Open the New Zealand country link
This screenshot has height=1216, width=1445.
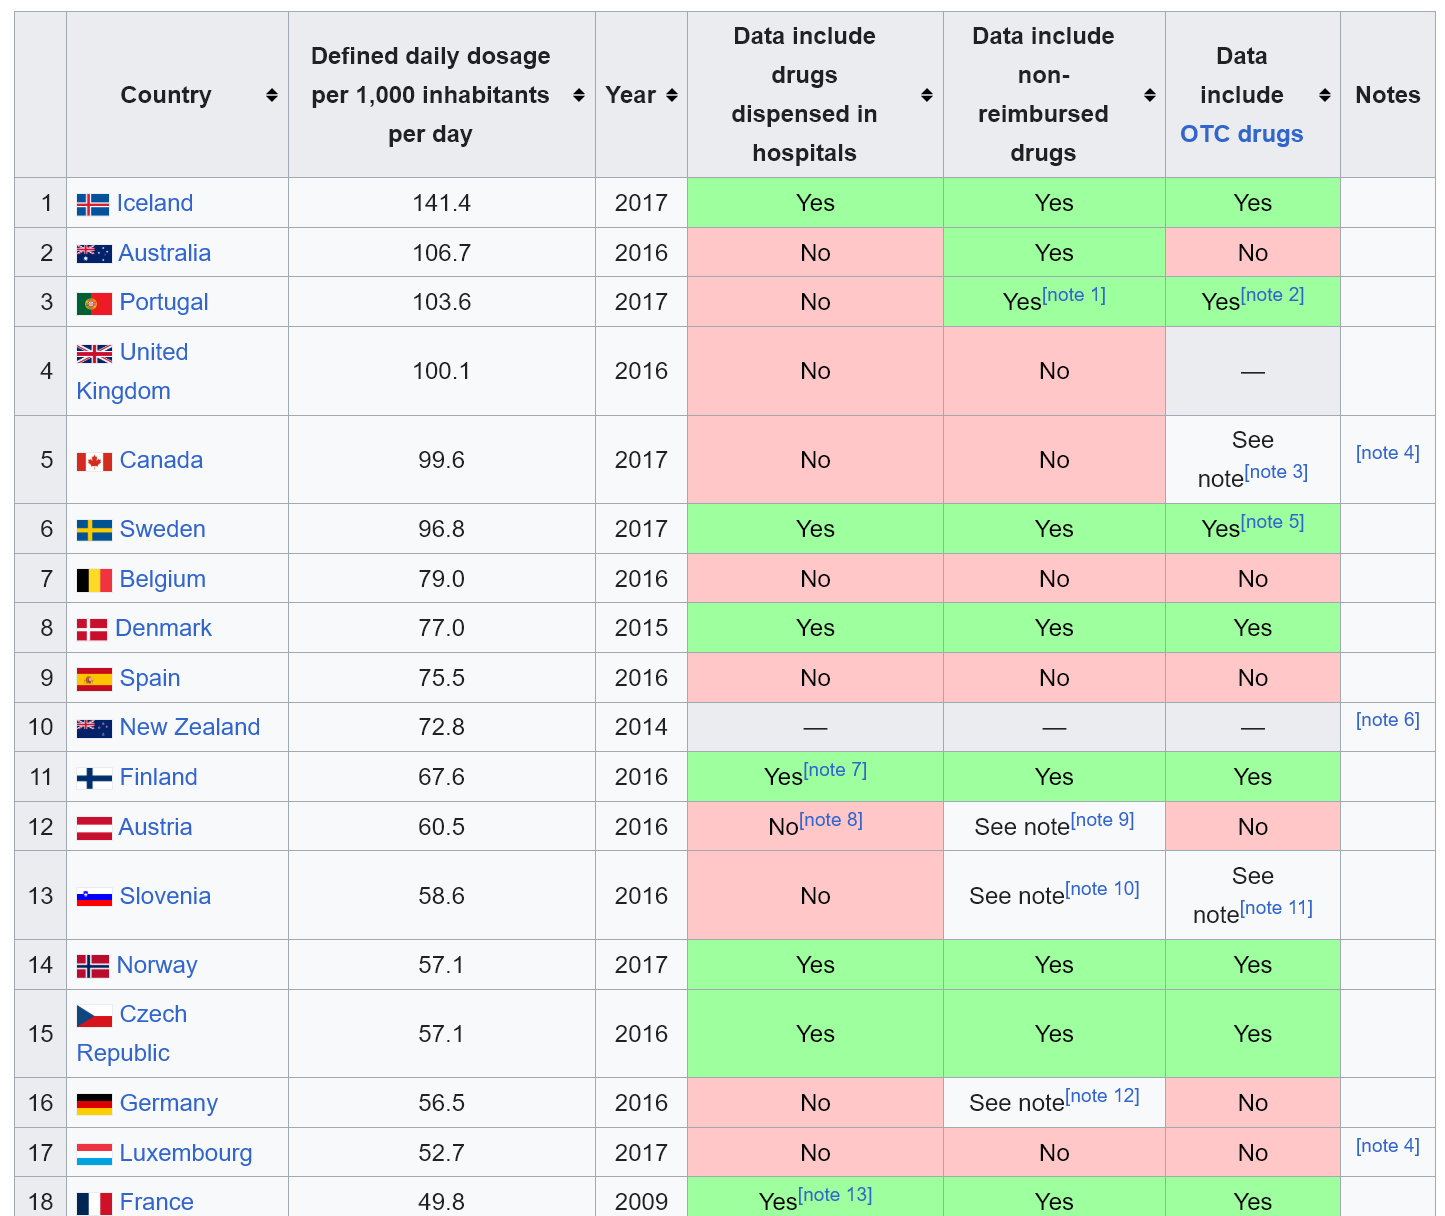tap(189, 727)
